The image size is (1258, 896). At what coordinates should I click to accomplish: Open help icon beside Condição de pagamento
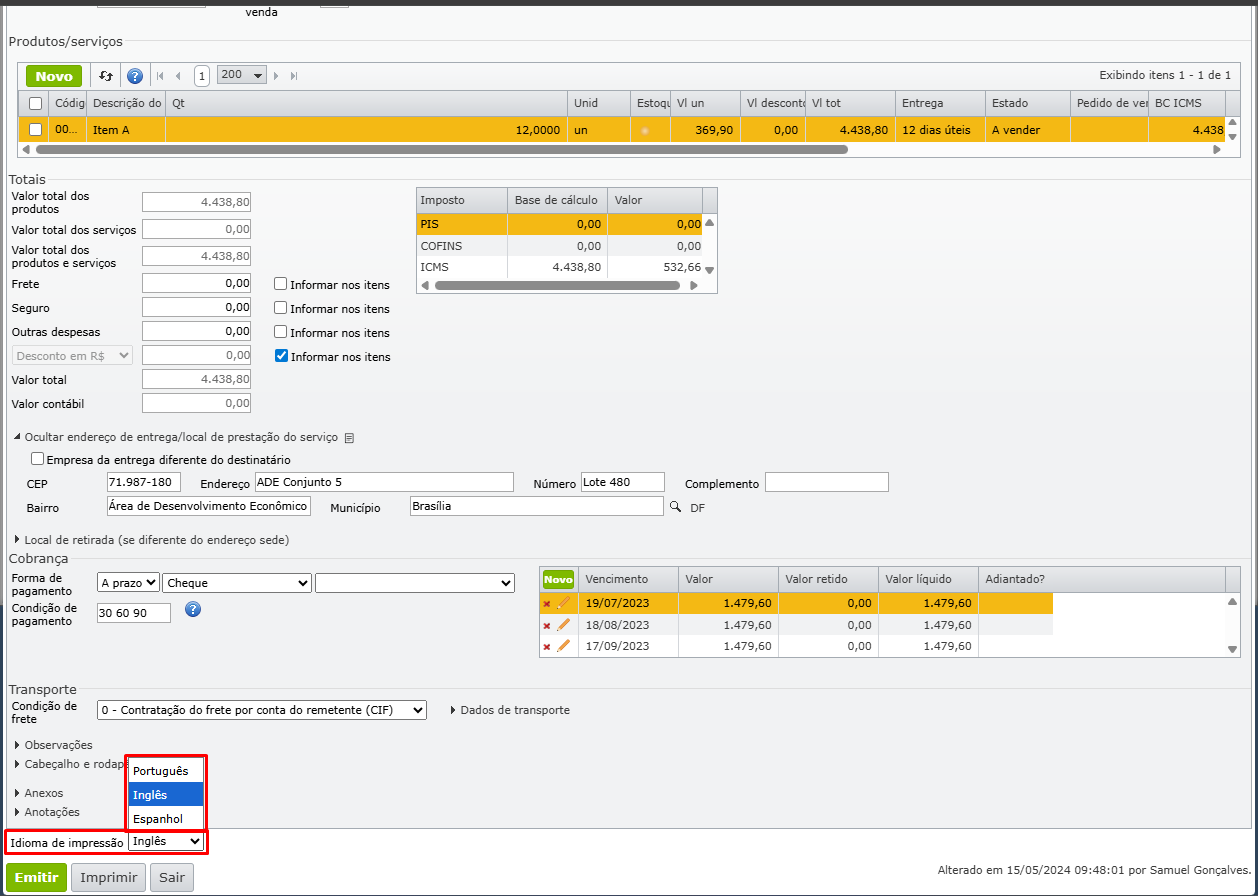pyautogui.click(x=193, y=609)
